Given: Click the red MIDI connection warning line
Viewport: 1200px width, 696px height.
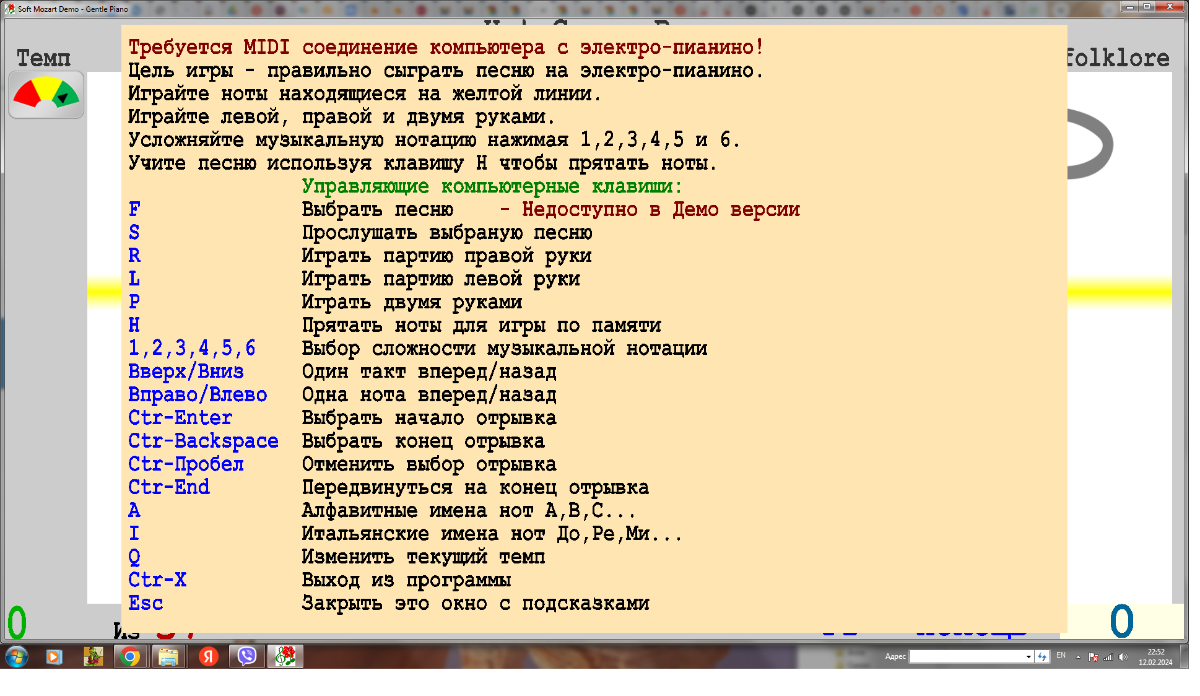Looking at the screenshot, I should pos(446,48).
